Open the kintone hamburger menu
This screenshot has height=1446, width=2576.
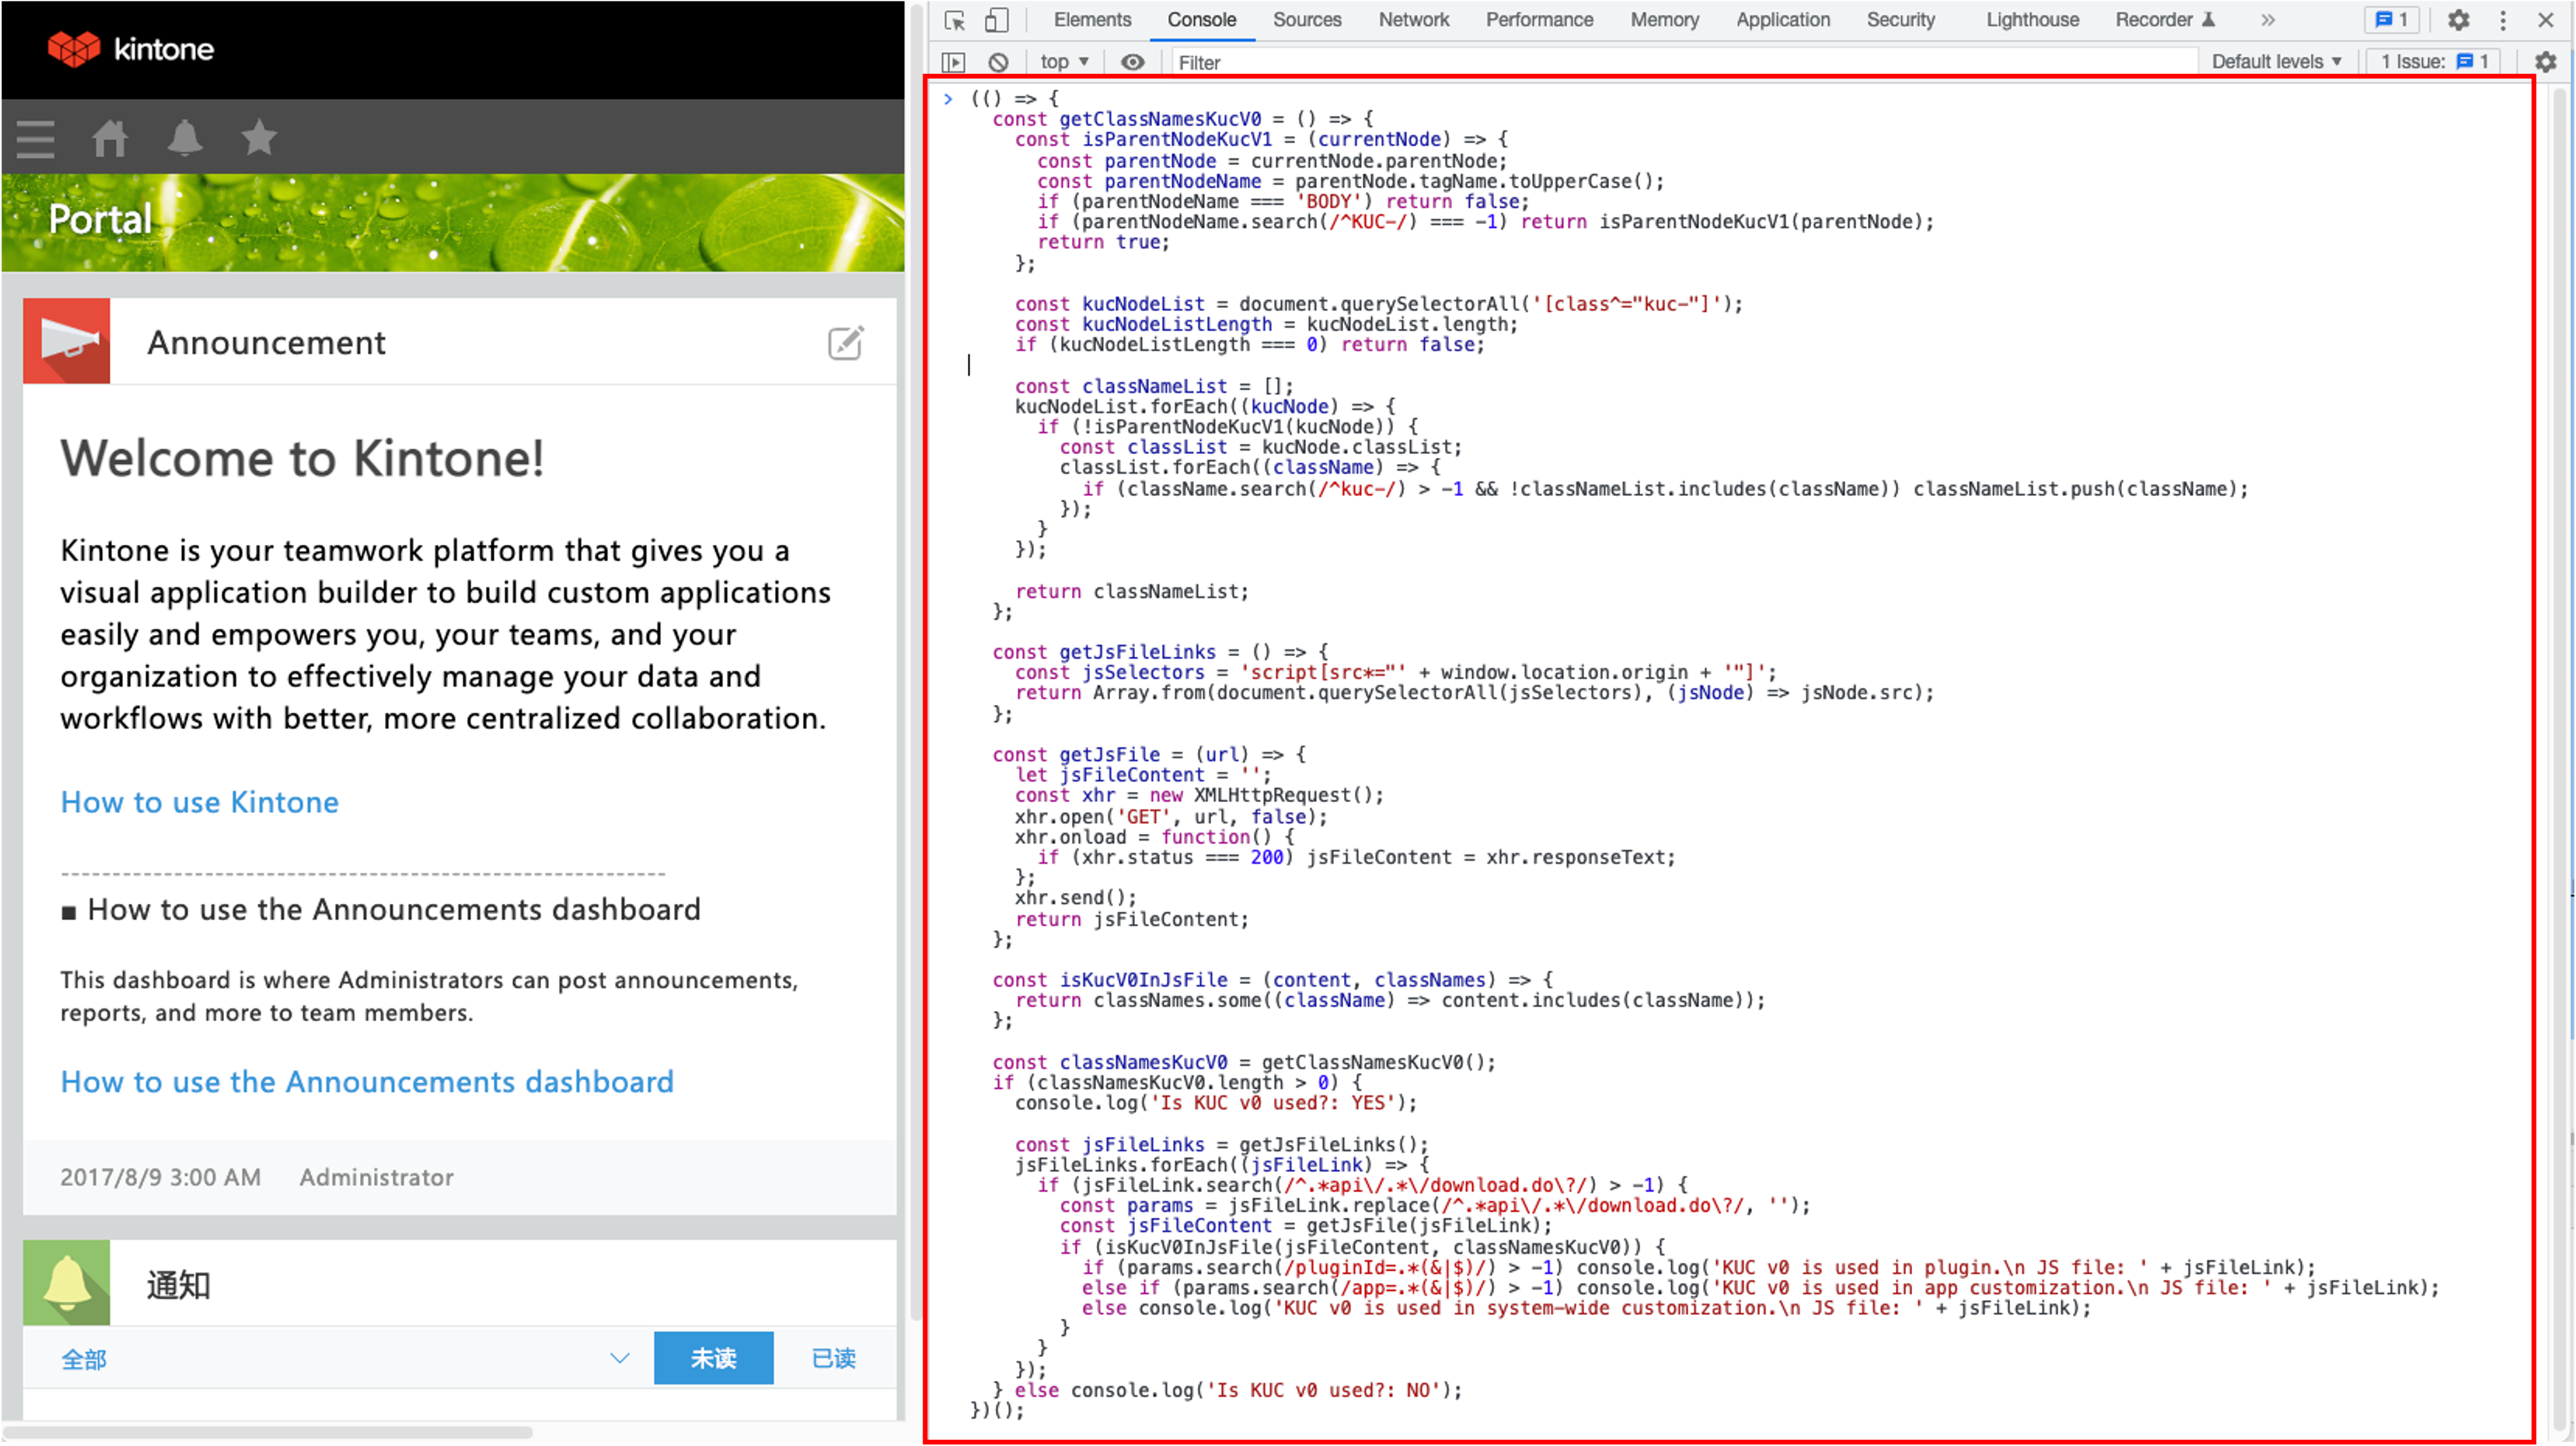35,138
